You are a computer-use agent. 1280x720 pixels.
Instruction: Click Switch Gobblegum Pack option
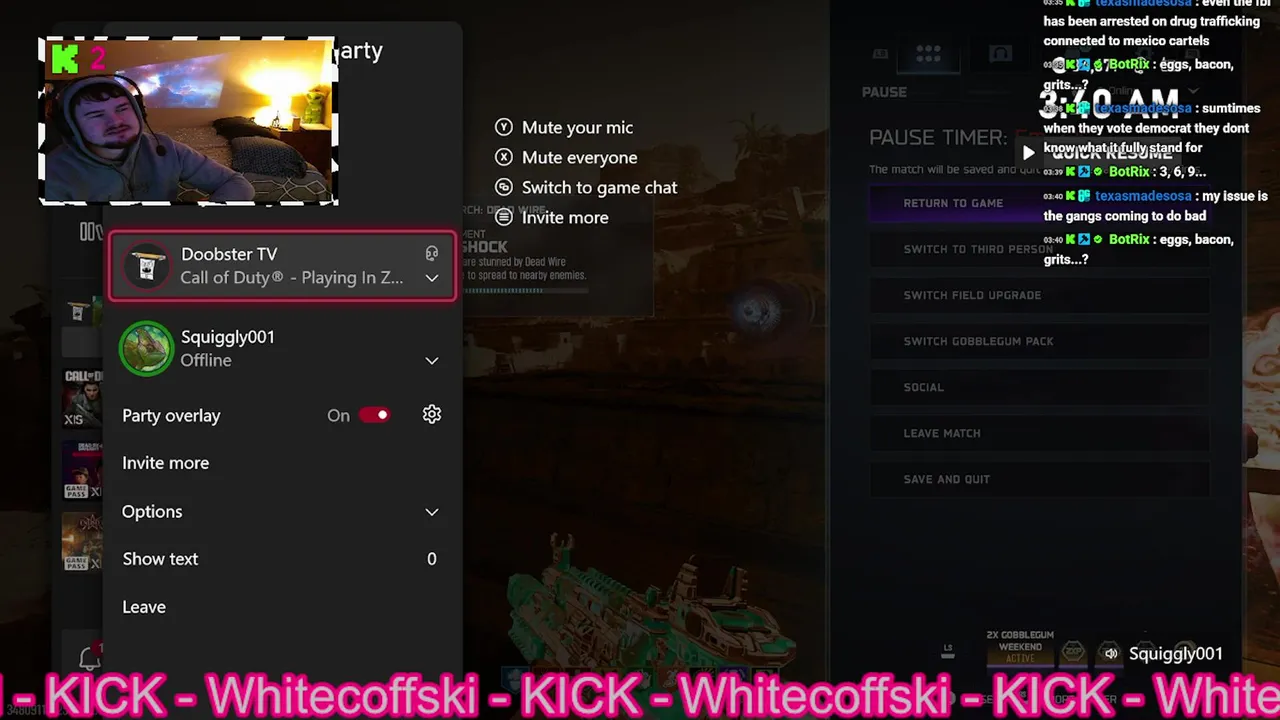tap(1040, 341)
